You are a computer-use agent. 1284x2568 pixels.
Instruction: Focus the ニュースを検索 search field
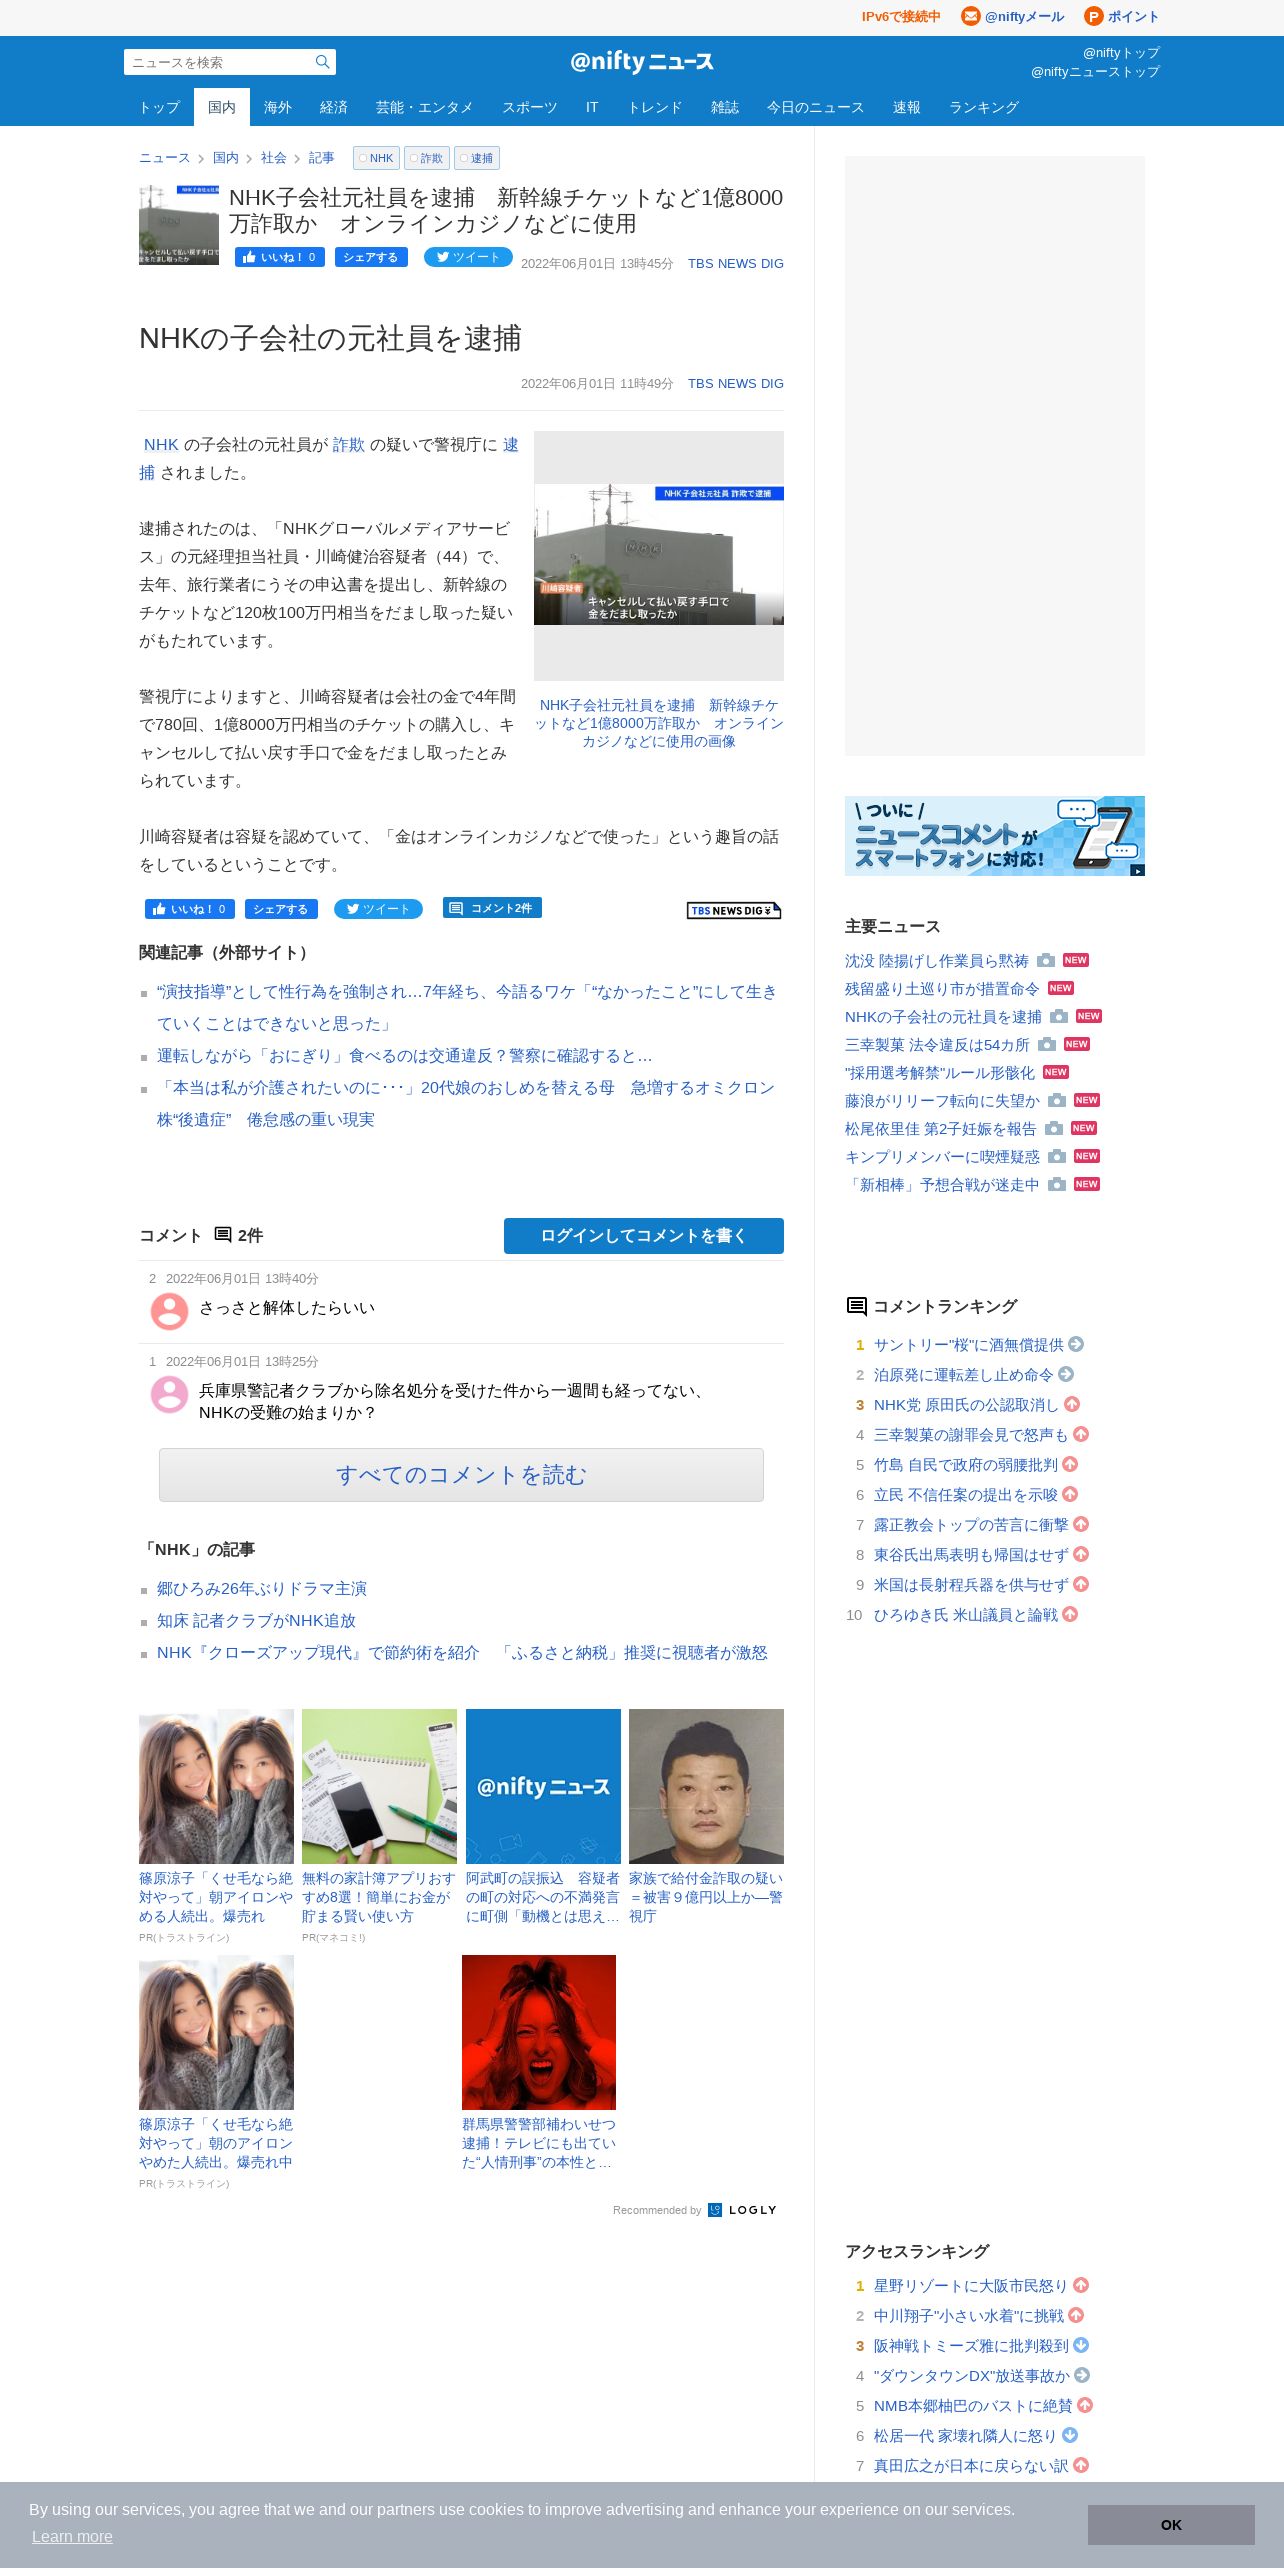pos(218,62)
